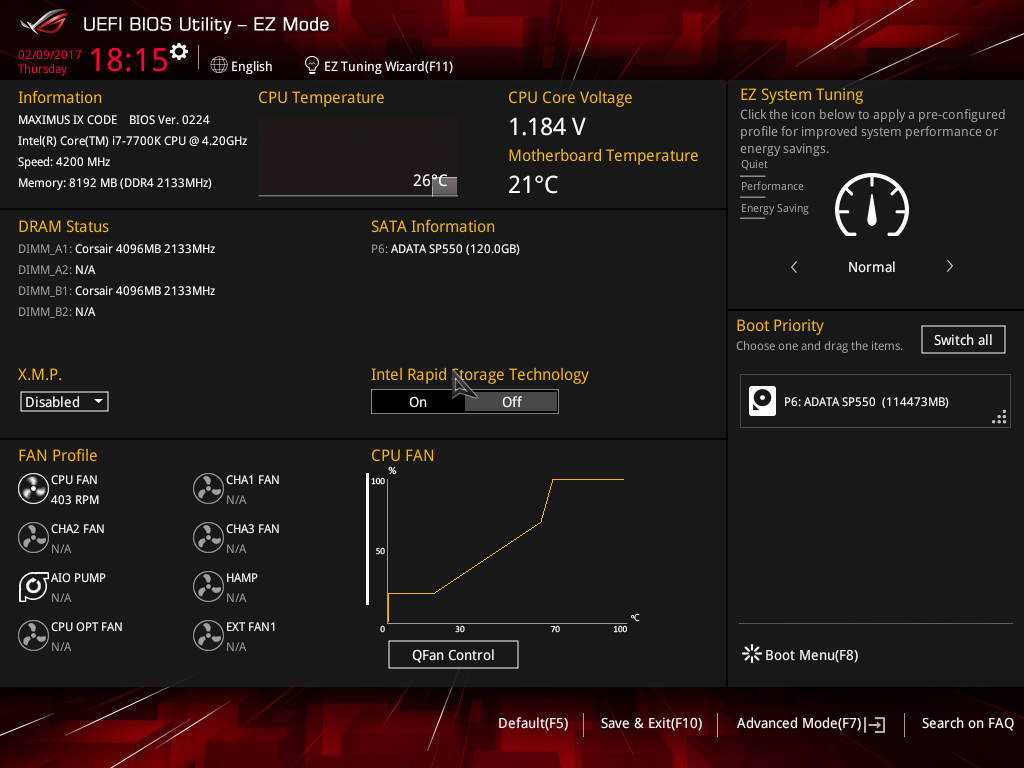Turn Intel Rapid Storage Technology On
This screenshot has height=768, width=1024.
tap(418, 402)
